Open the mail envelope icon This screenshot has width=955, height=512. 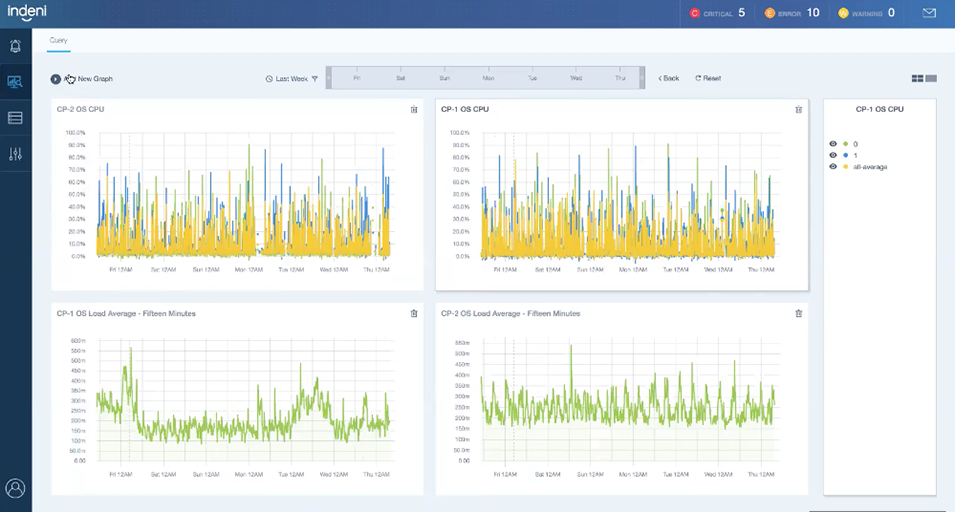[x=929, y=13]
